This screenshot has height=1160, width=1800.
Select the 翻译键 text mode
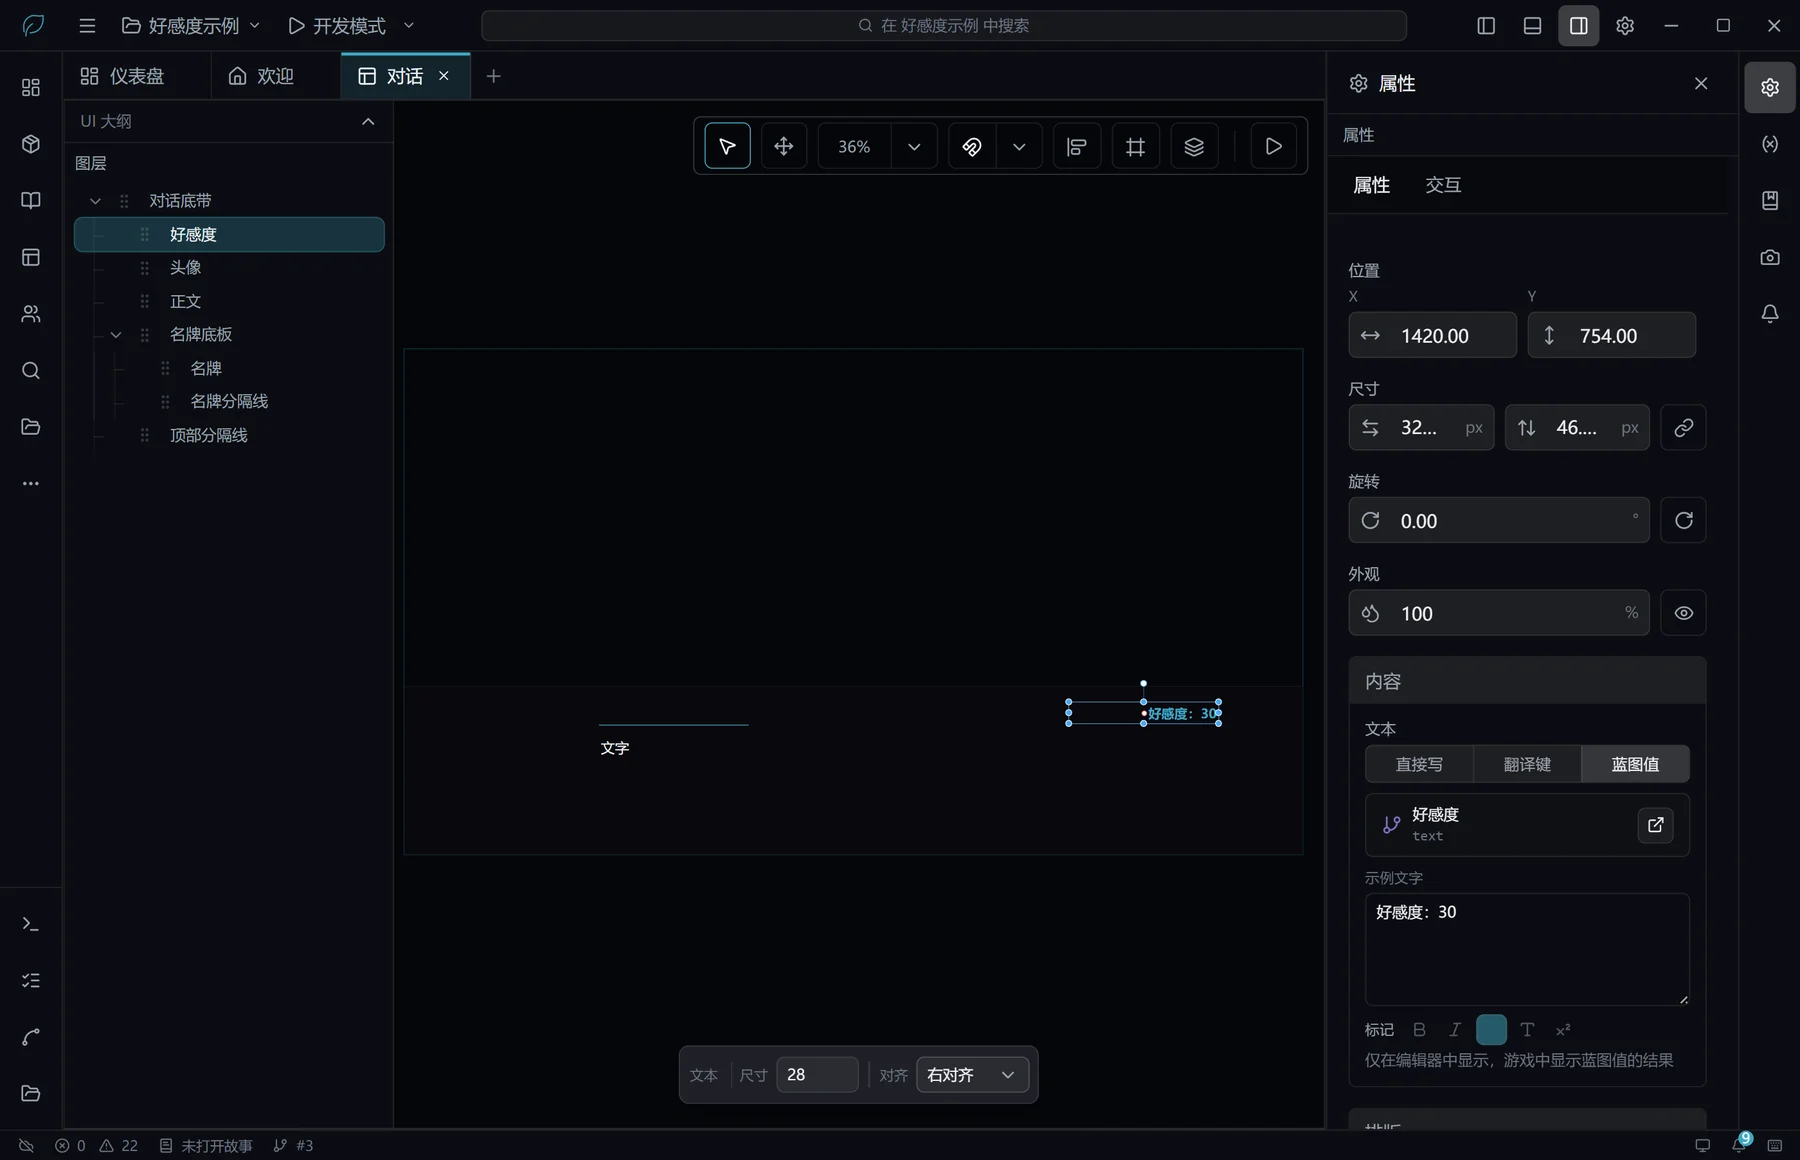(x=1527, y=764)
